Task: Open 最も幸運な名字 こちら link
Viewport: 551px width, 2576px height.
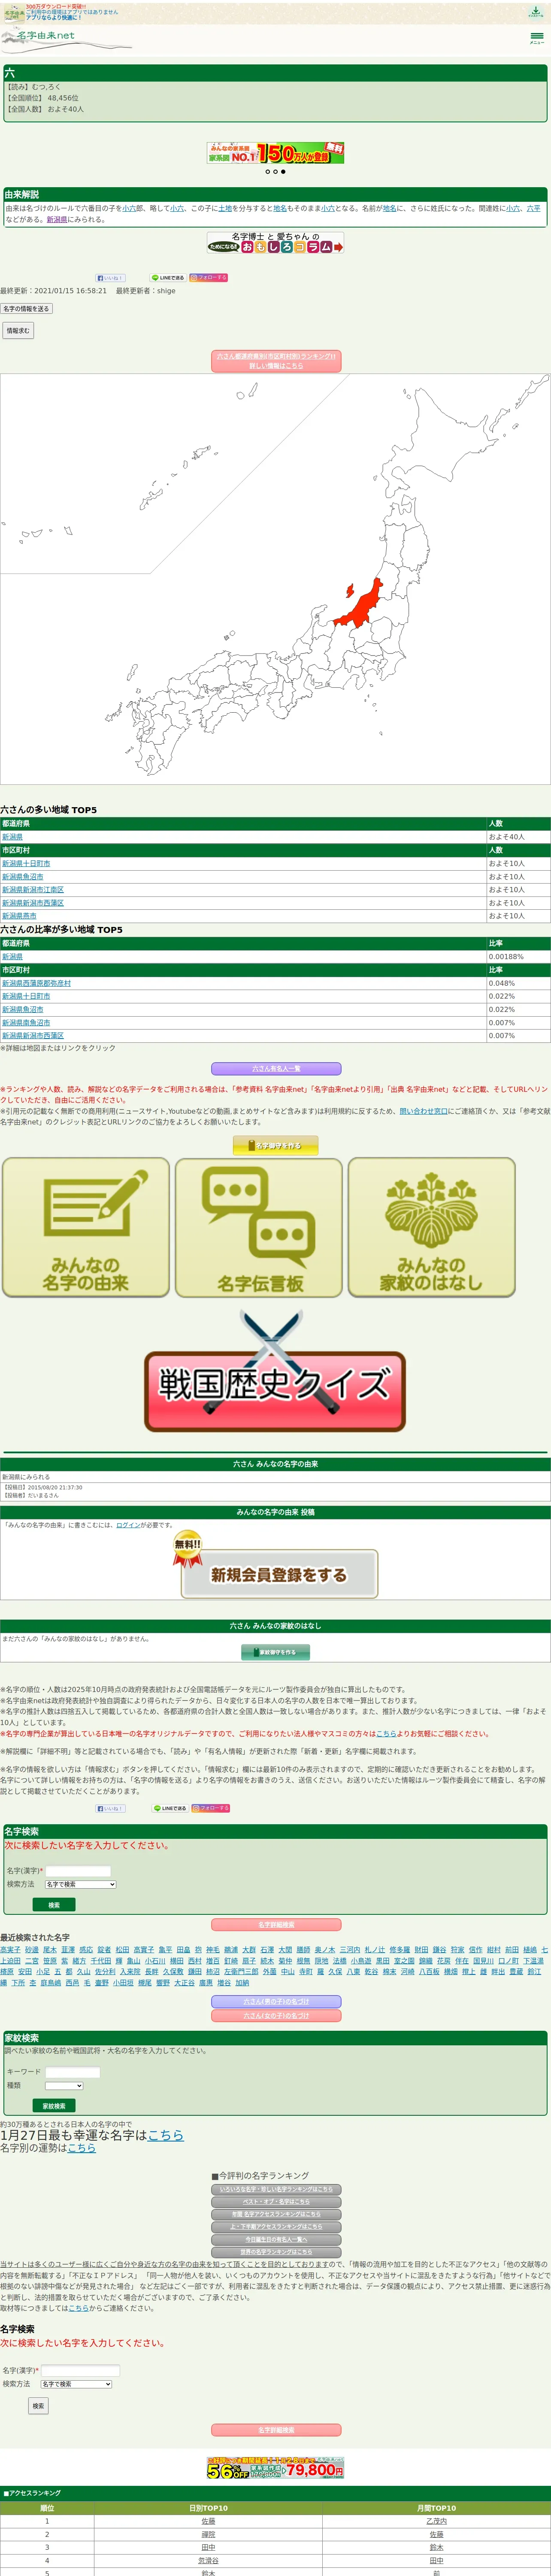Action: pos(165,2136)
